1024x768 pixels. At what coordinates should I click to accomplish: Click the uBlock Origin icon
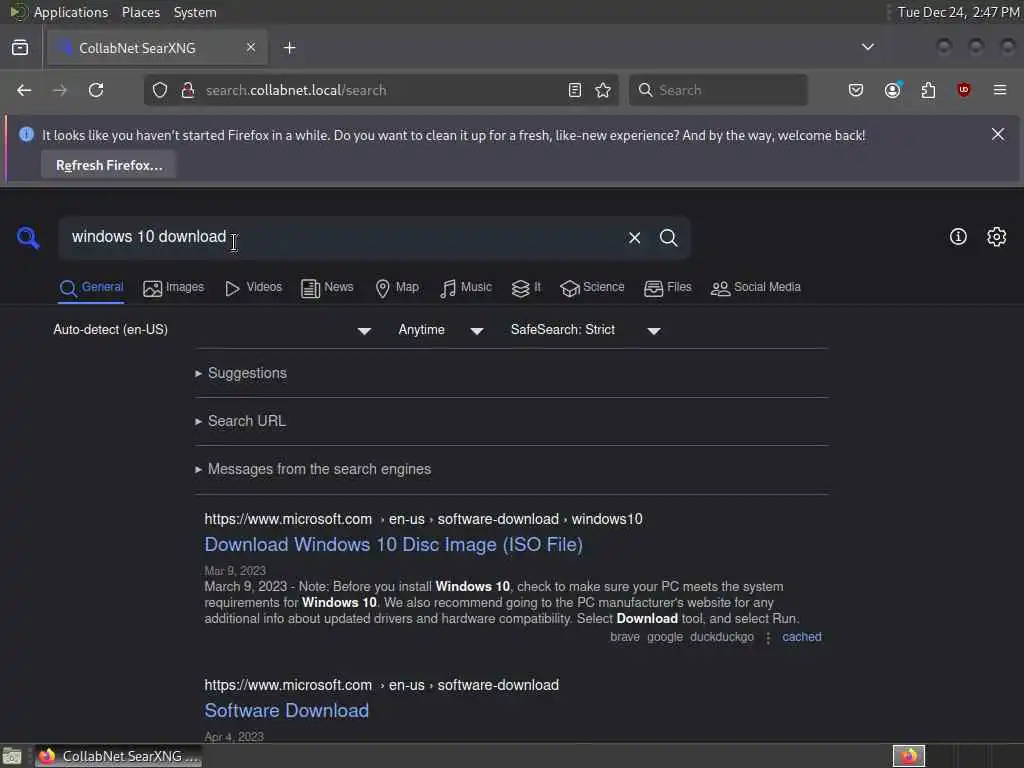(x=963, y=90)
